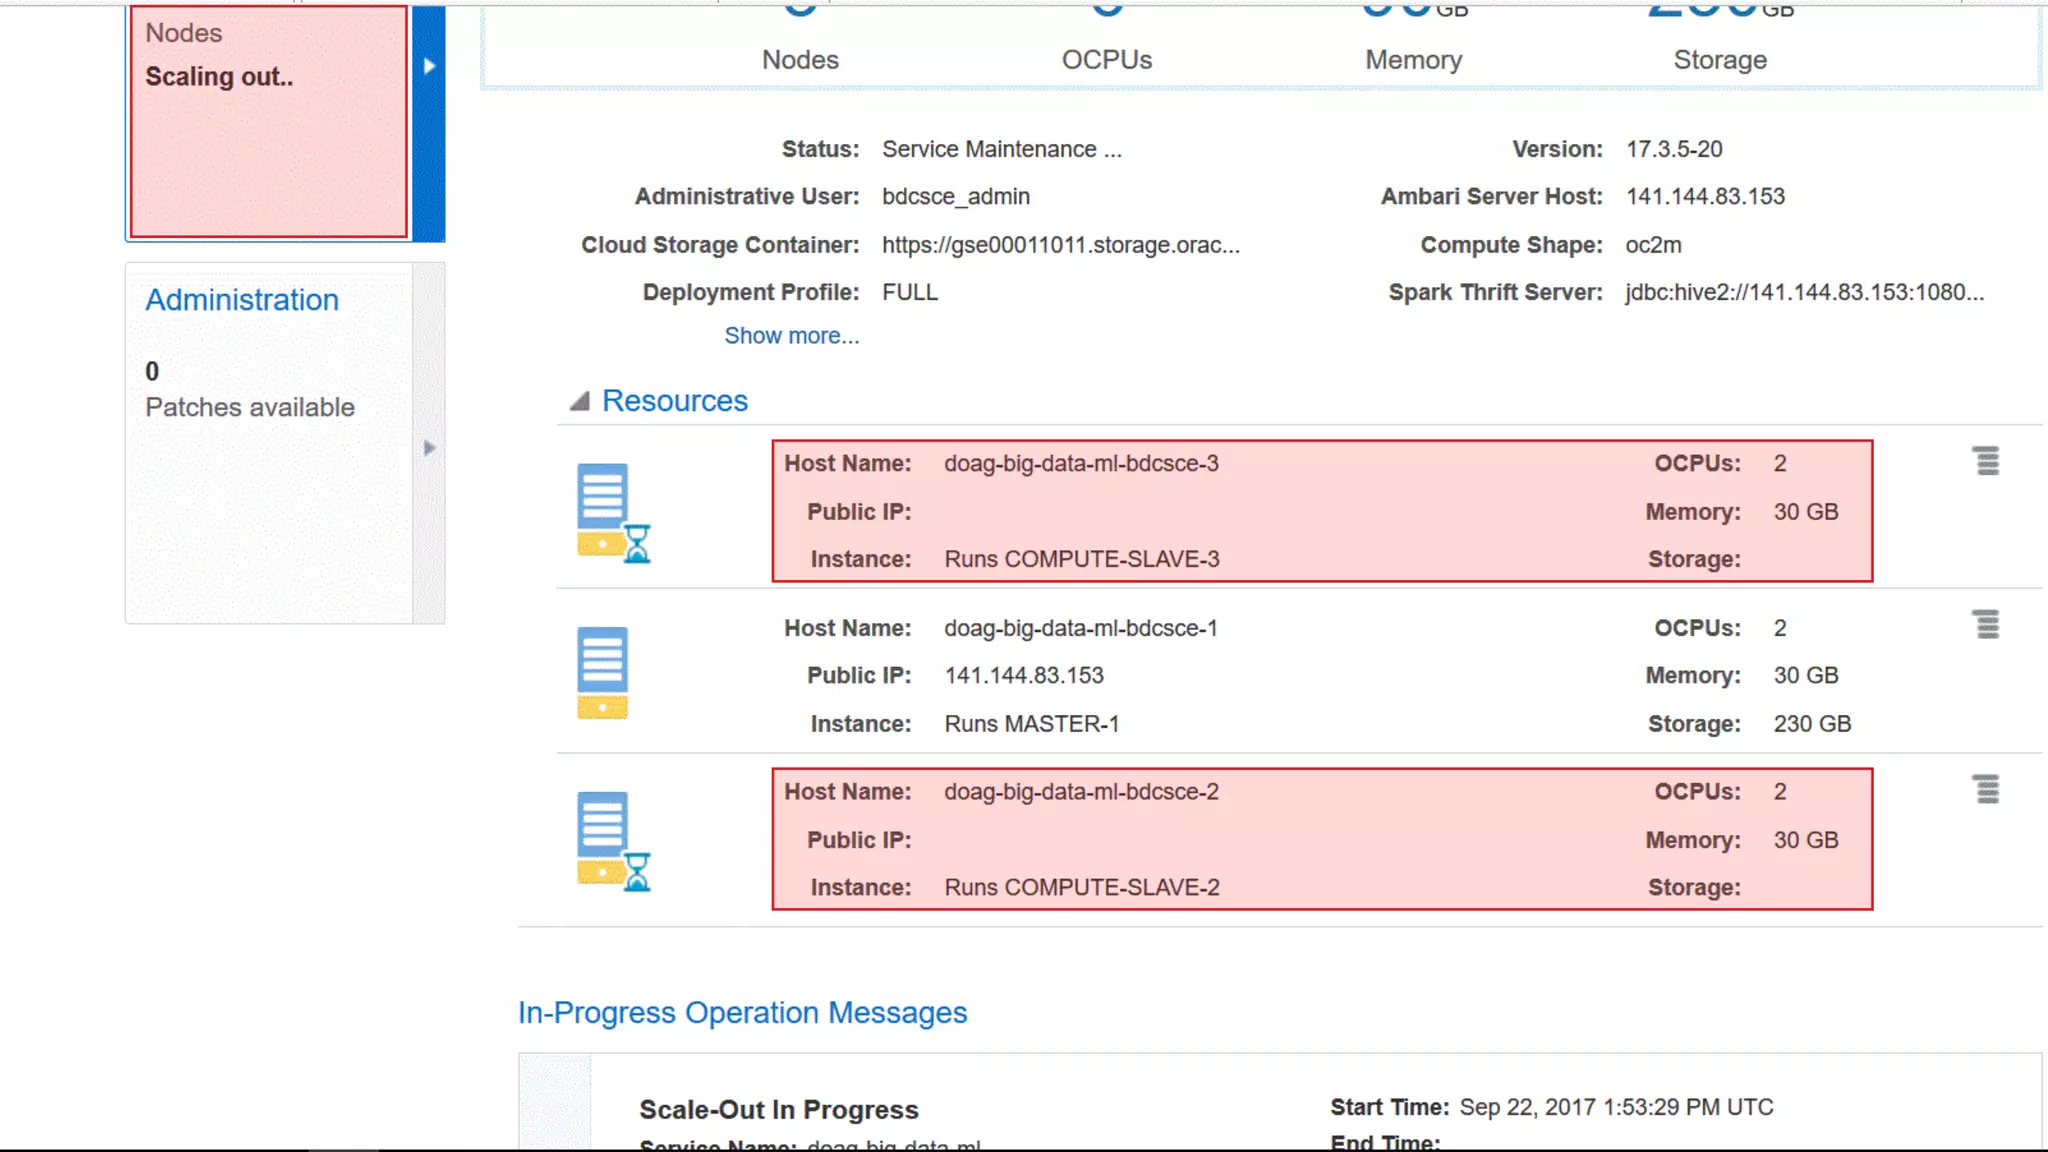2048x1152 pixels.
Task: Expand the Administration tile arrow
Action: [429, 447]
